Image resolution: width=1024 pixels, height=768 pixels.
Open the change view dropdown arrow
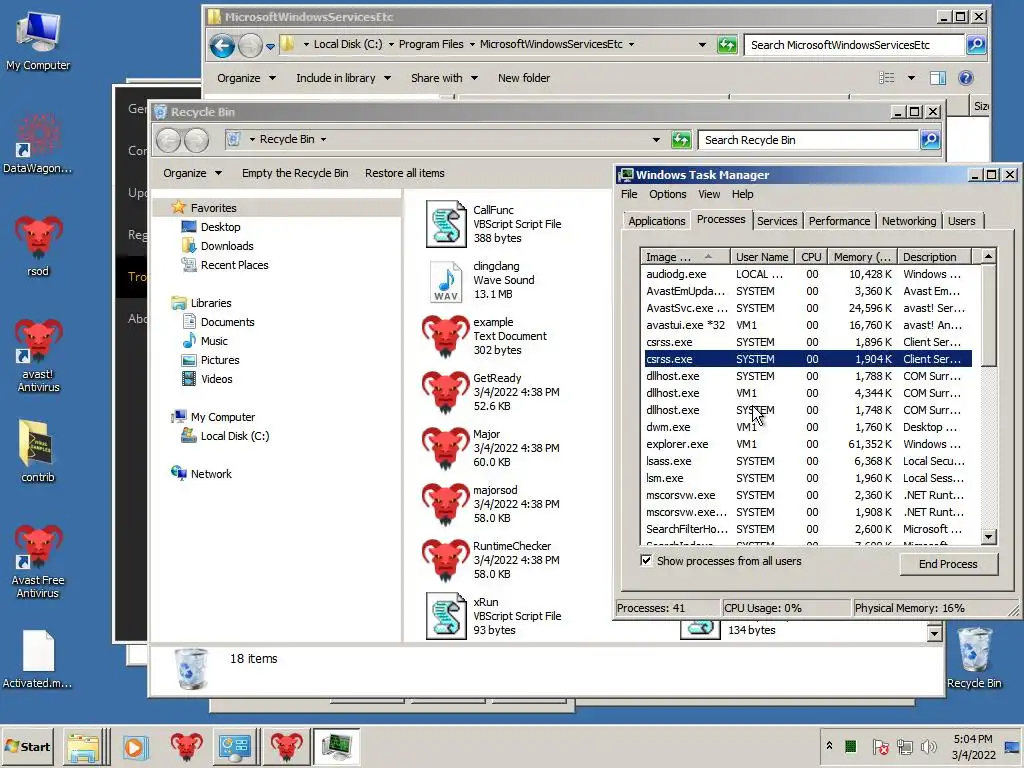911,78
